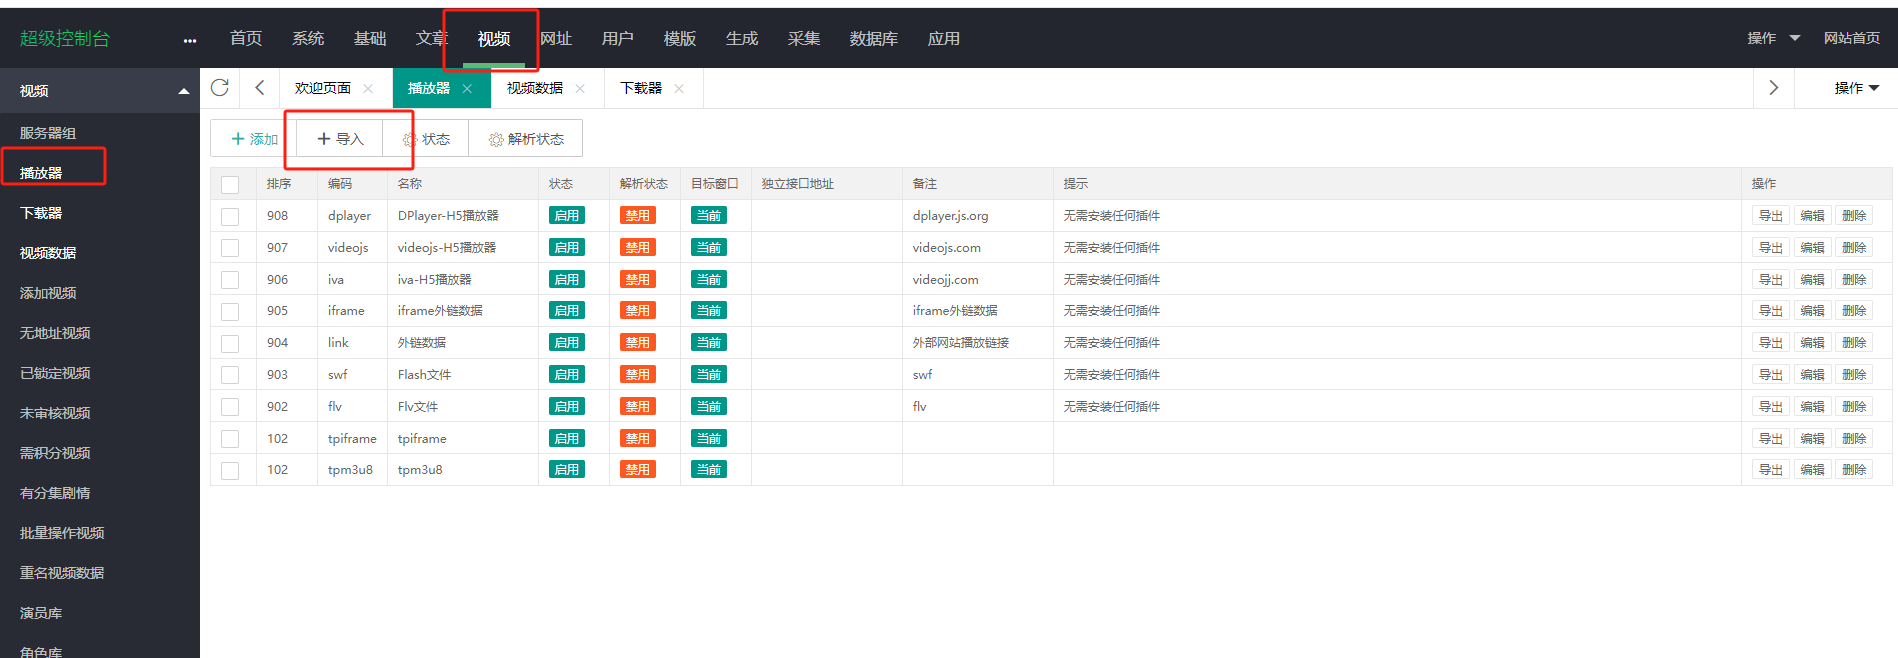Screen dimensions: 1898x658
Task: Open the 生成 top menu
Action: click(742, 38)
